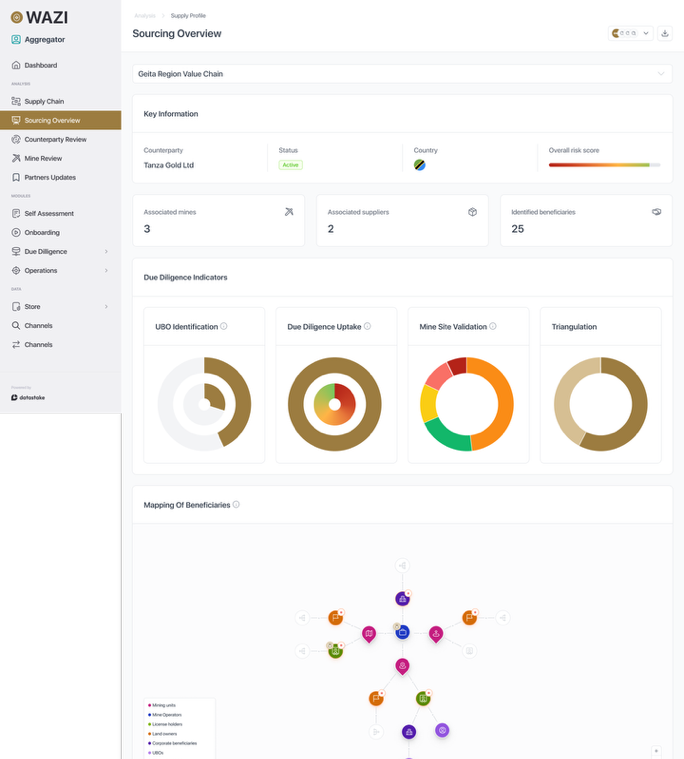Viewport: 684px width, 759px height.
Task: Click the green segment of Mine Site Validation
Action: point(446,436)
